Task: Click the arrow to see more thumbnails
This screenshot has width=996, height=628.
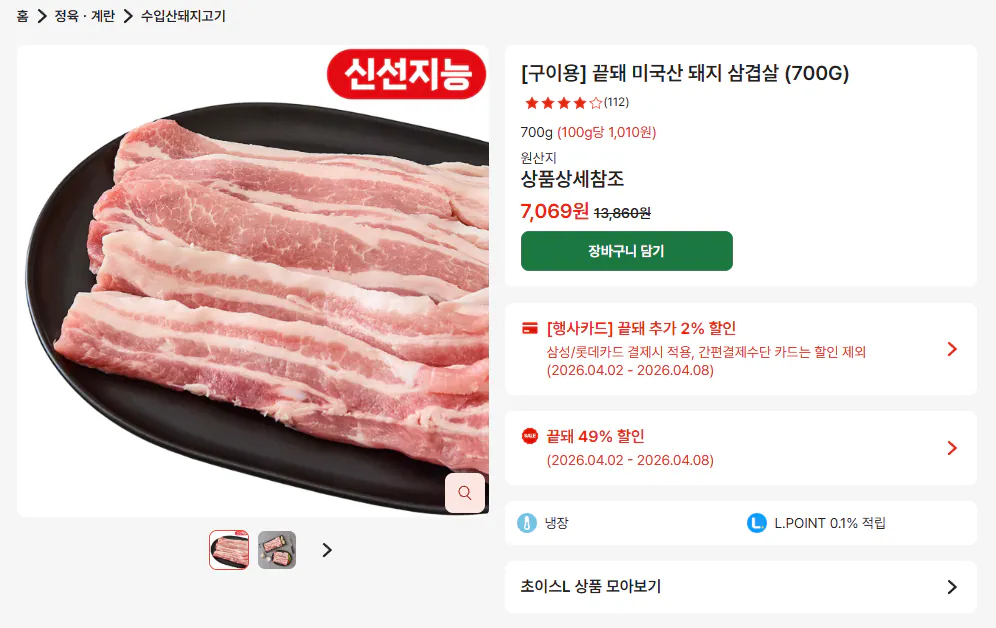Action: coord(326,550)
